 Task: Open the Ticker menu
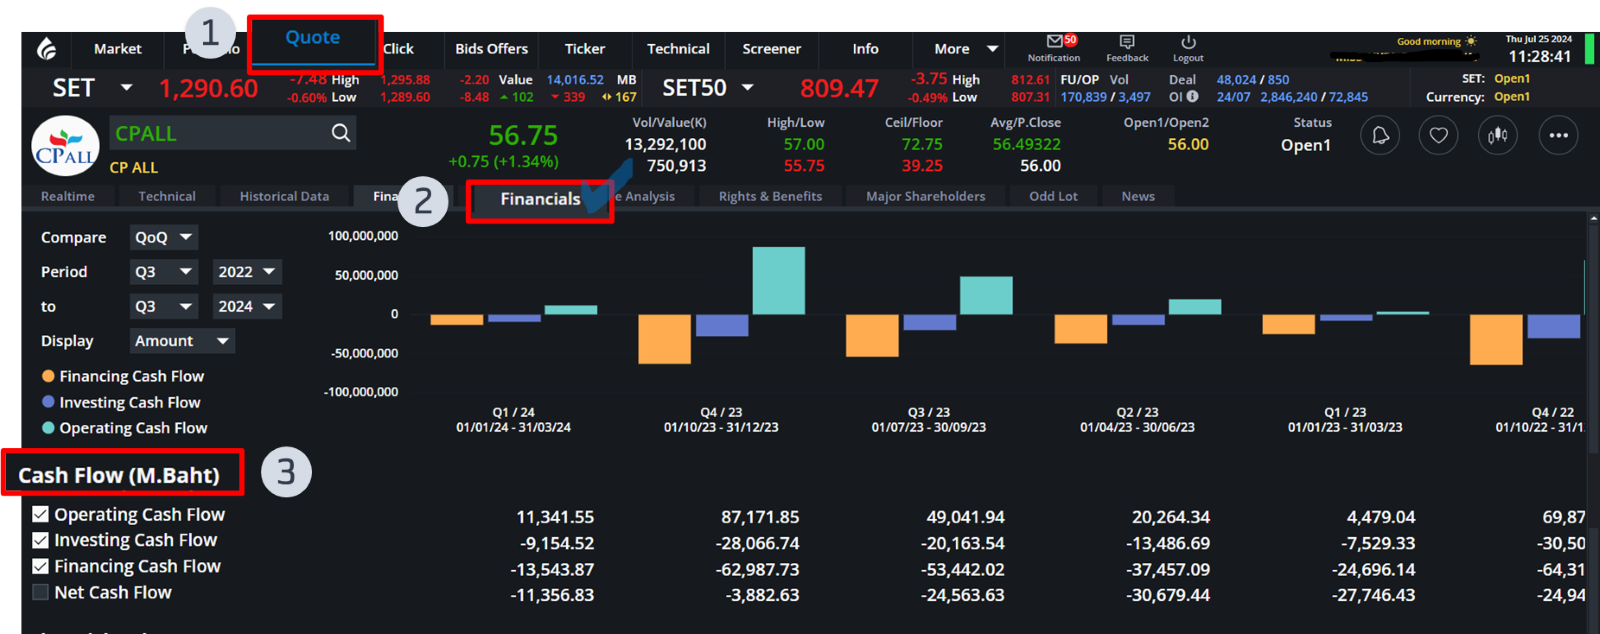tap(585, 49)
